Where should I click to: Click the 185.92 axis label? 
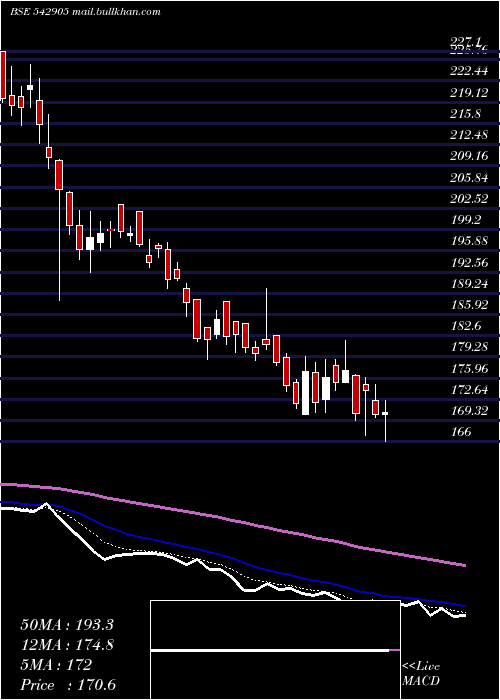pyautogui.click(x=469, y=305)
